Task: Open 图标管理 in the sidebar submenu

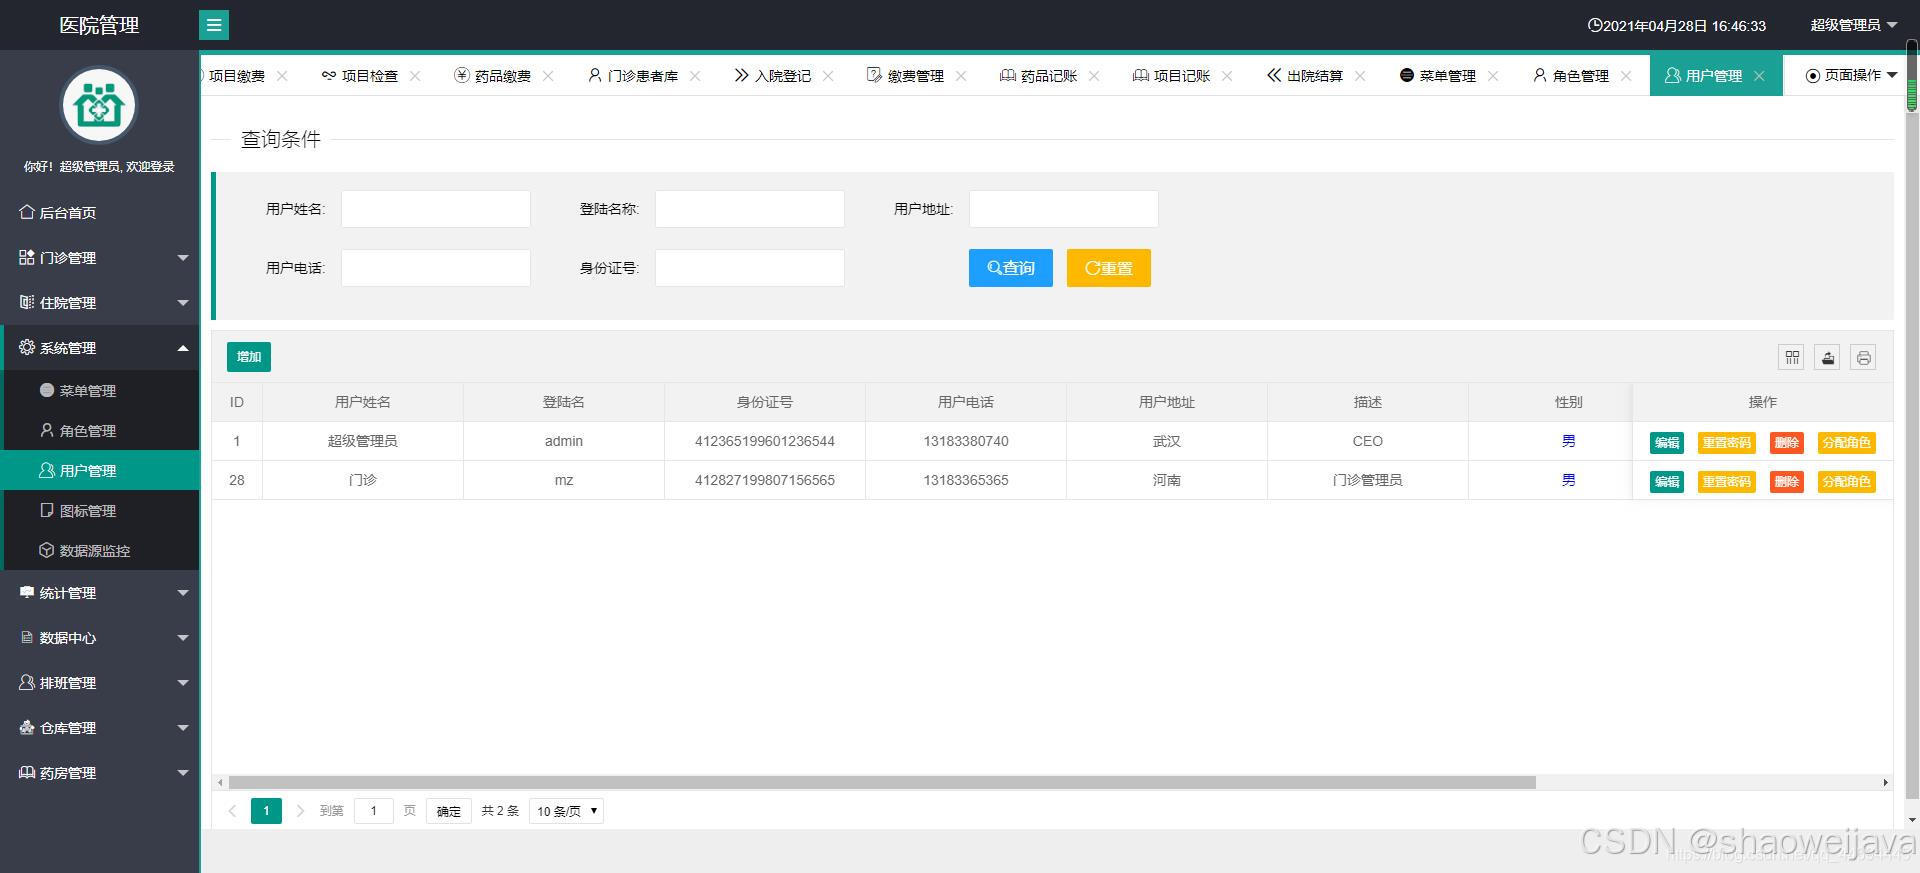Action: [100, 510]
